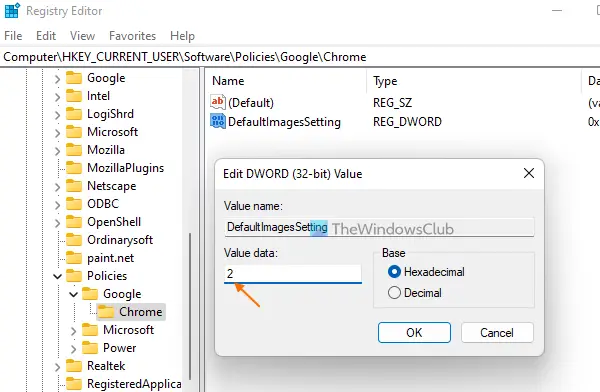
Task: Select the Netscape folder icon
Action: coord(74,186)
